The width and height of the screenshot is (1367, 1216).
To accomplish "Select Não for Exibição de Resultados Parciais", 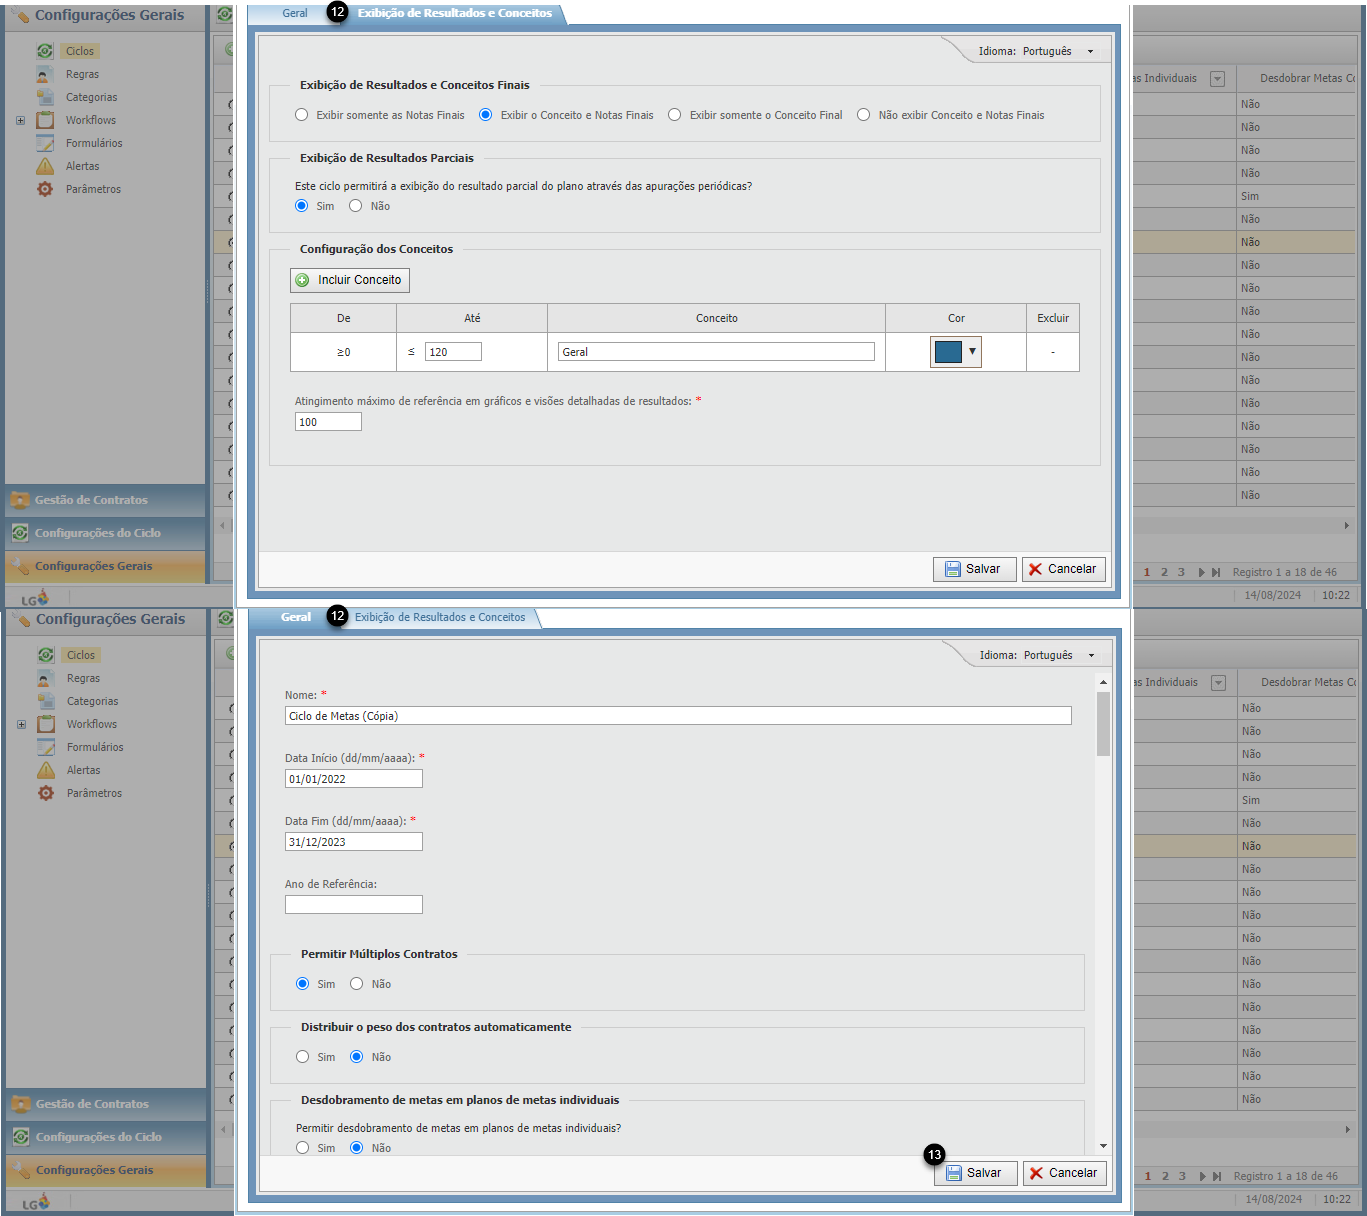I will [x=356, y=206].
